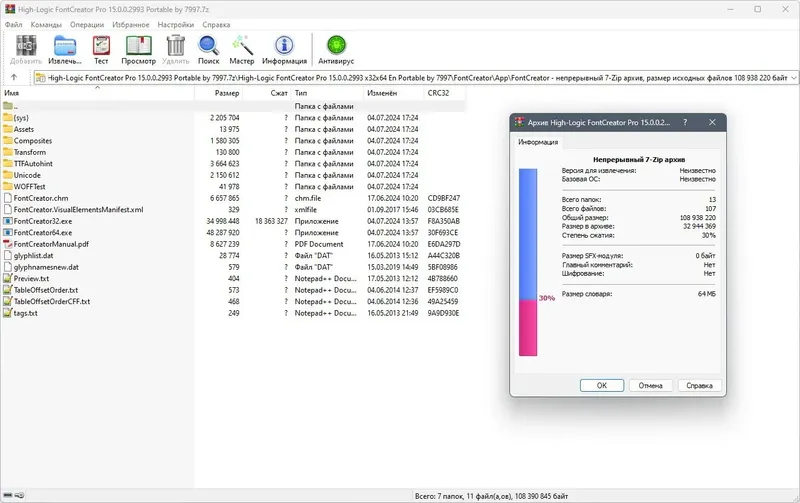Select the Информация tab in dialog
The image size is (800, 503).
[538, 142]
